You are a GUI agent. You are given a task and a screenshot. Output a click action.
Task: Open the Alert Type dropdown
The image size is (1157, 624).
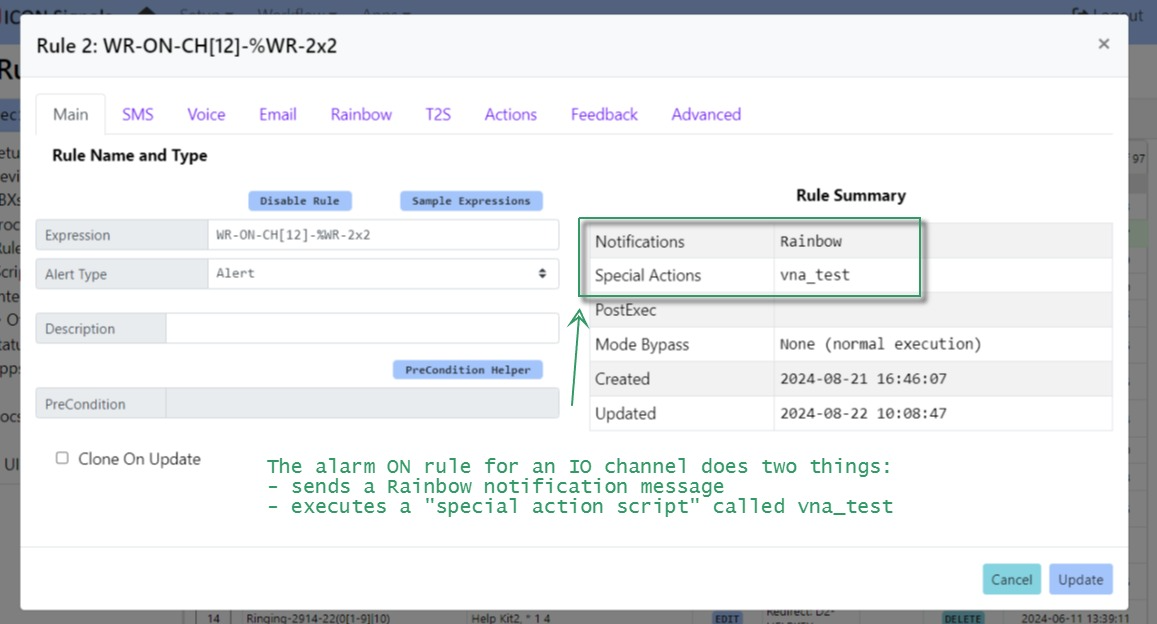382,274
